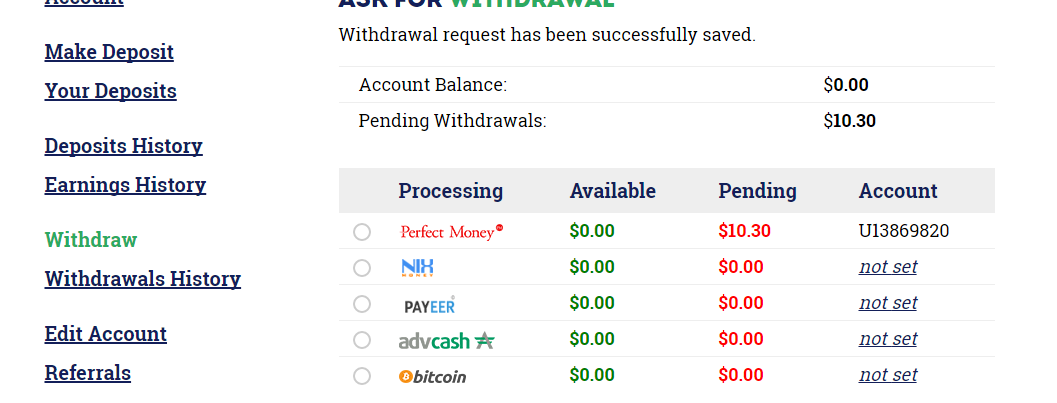Click the Payeer logo
Image resolution: width=1057 pixels, height=403 pixels.
click(x=429, y=305)
